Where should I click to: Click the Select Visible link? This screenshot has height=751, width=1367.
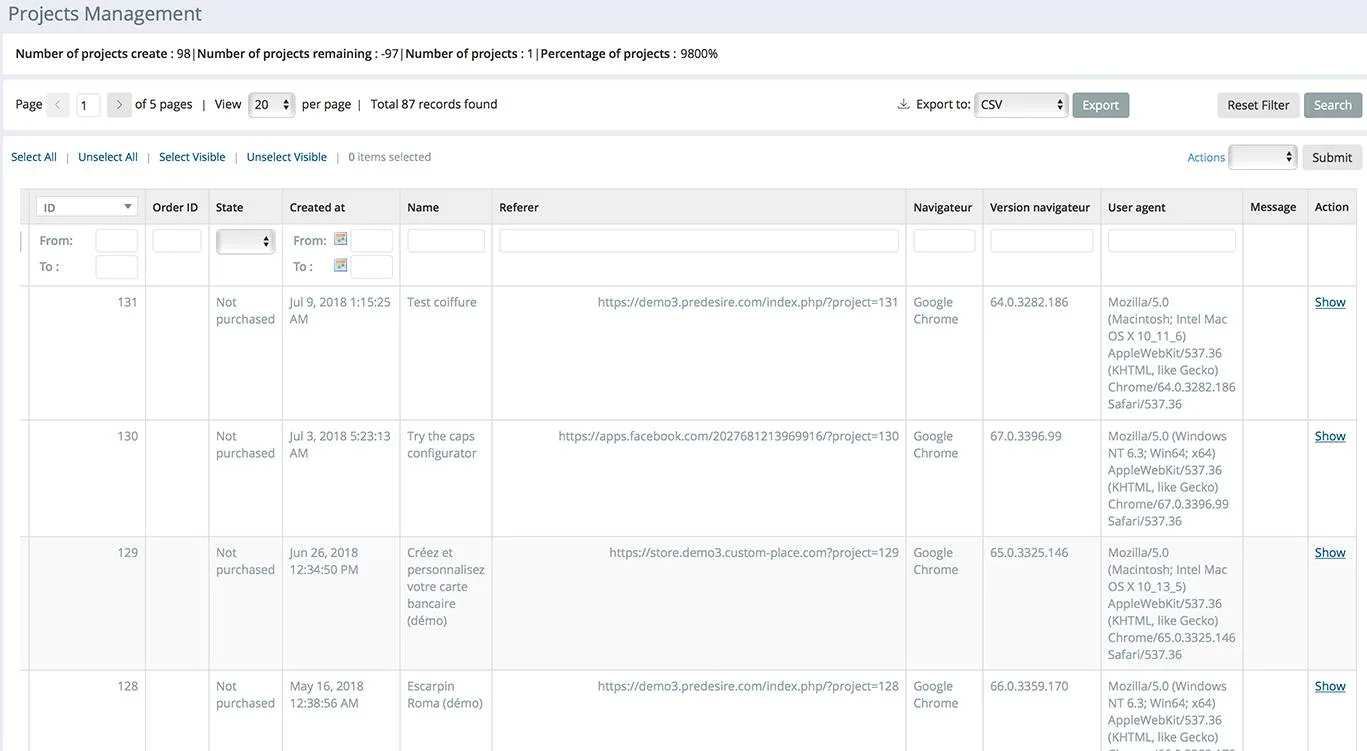192,157
